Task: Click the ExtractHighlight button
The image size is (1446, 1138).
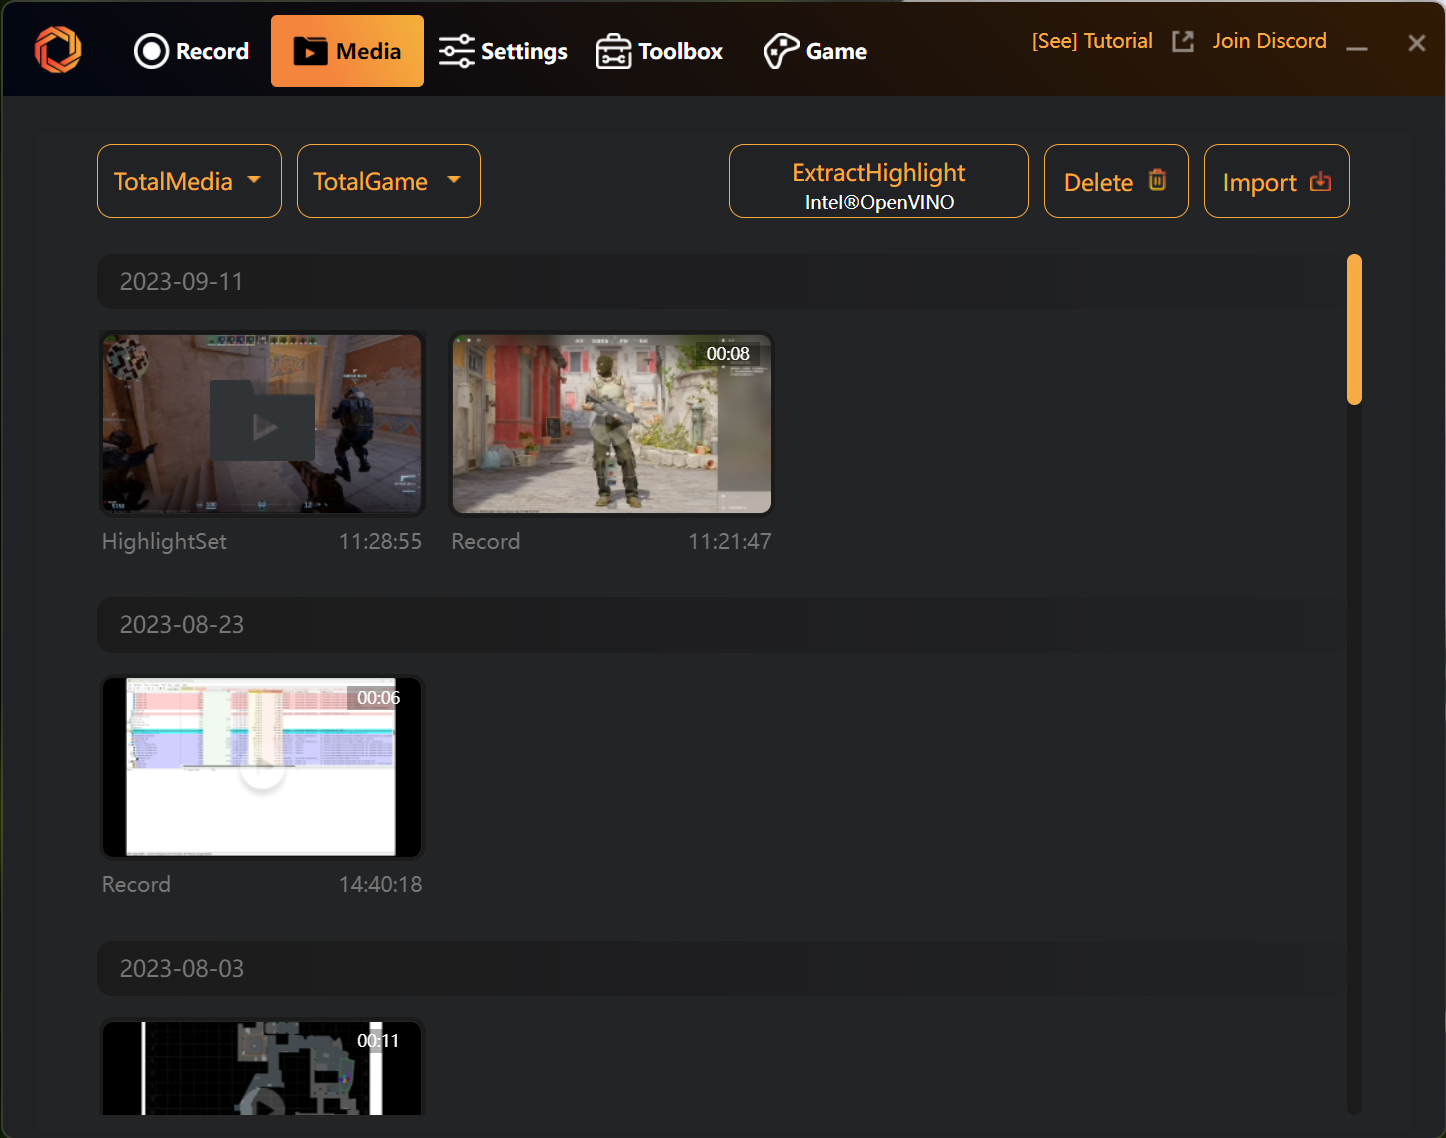Action: 878,181
